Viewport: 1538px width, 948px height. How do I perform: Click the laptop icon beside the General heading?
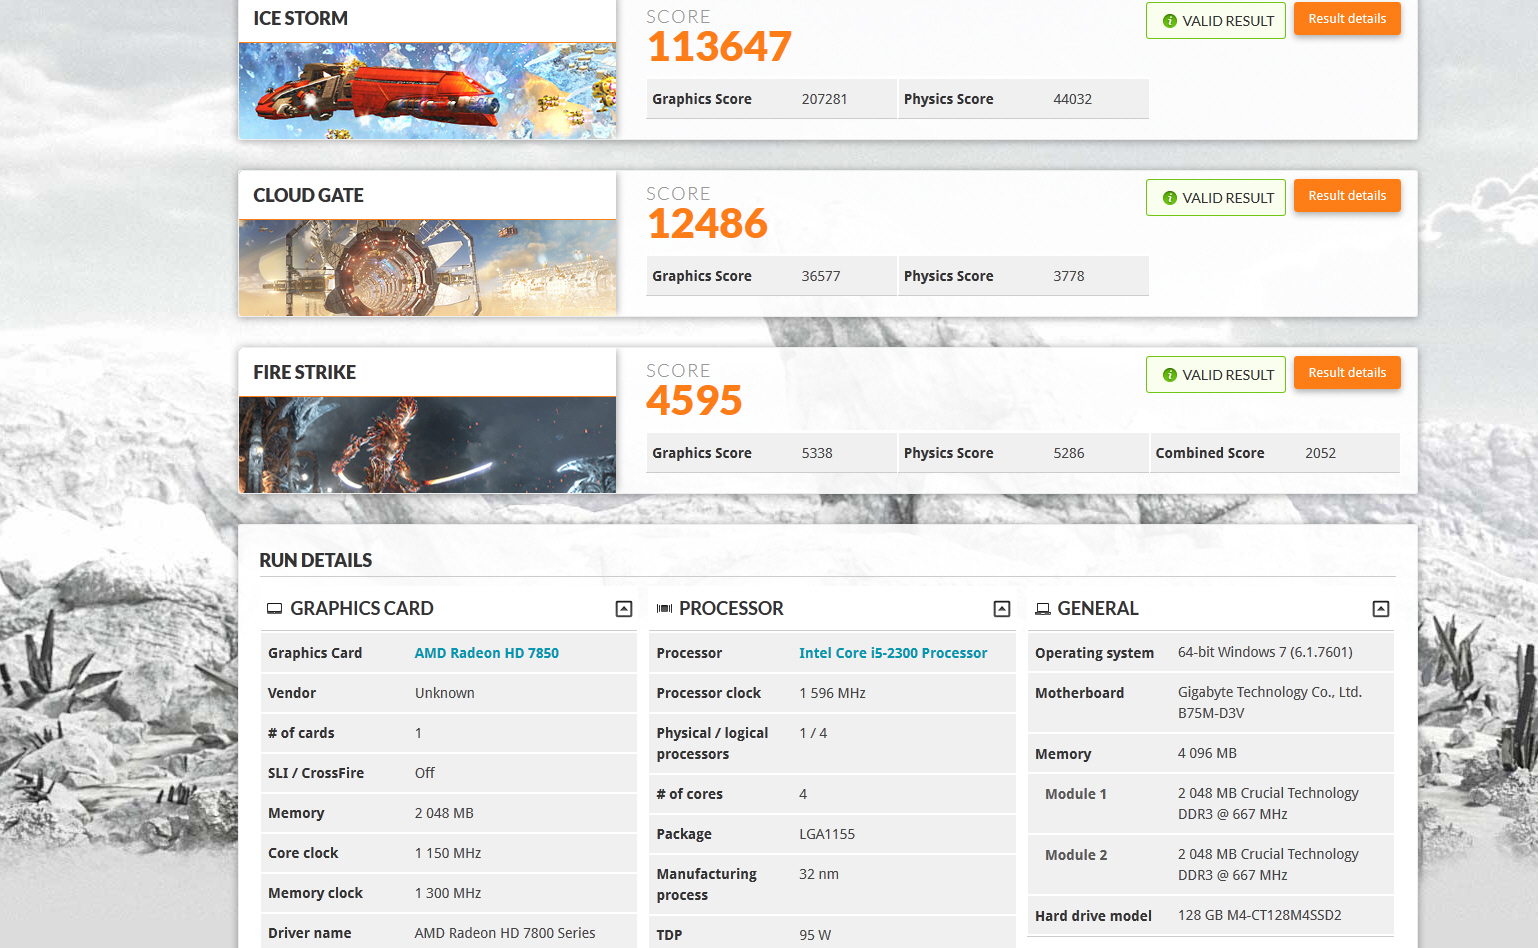point(1042,609)
